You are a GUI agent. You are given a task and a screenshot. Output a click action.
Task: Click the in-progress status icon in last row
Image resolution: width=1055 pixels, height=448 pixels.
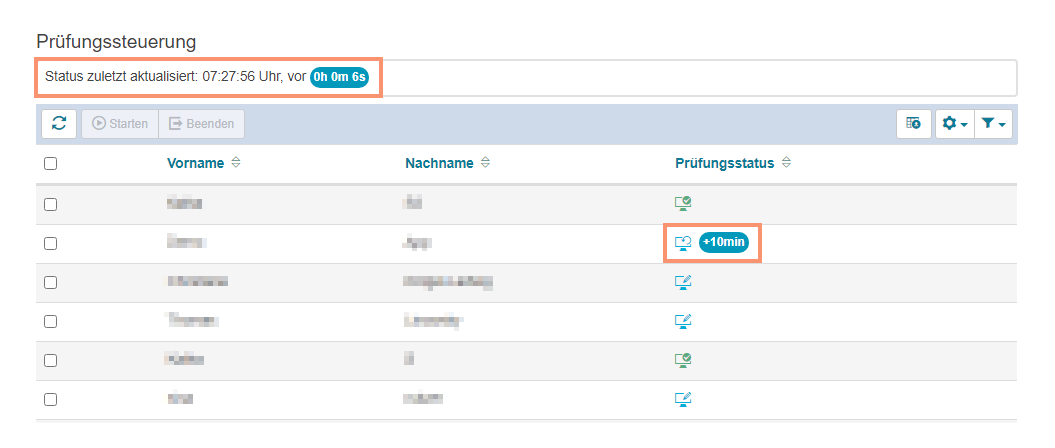(683, 399)
